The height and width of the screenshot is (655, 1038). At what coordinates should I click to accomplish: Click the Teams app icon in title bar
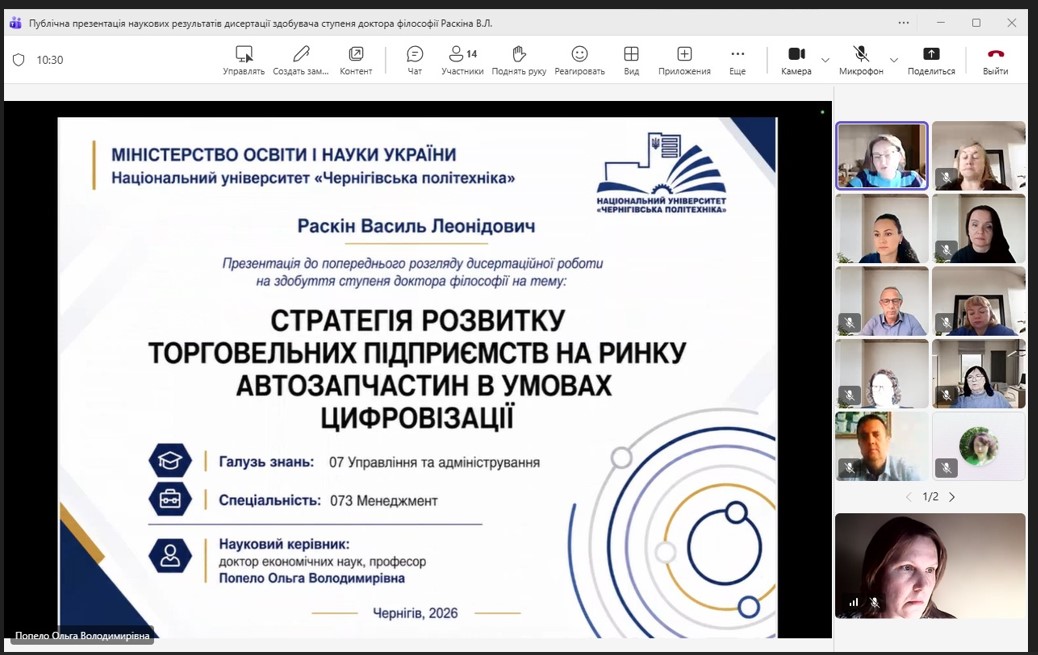15,23
